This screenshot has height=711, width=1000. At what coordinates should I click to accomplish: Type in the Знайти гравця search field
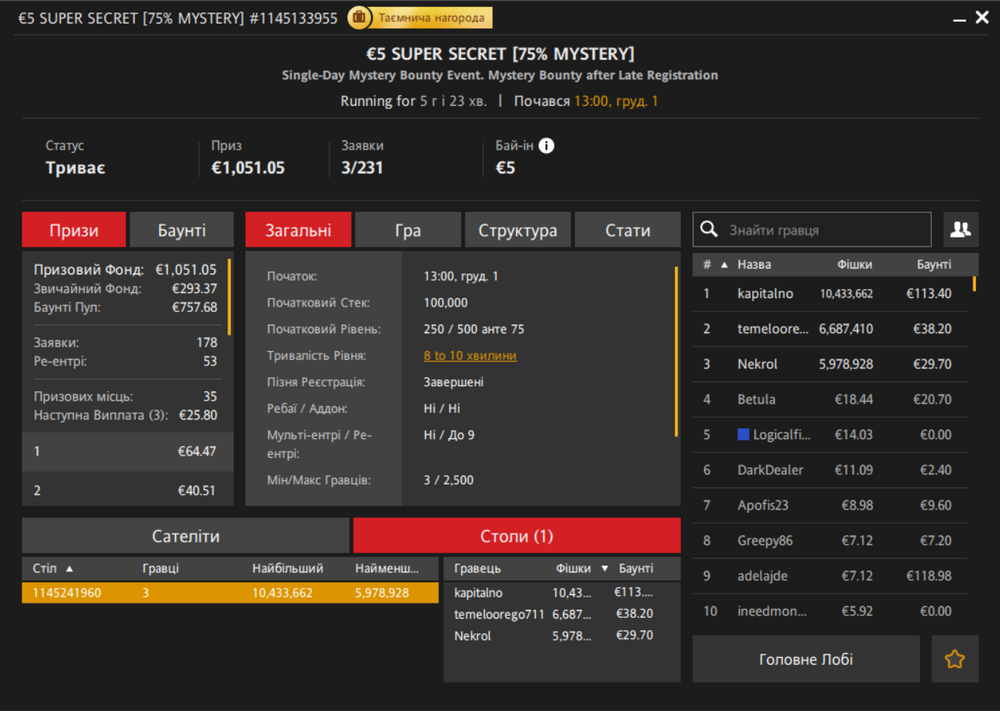click(x=825, y=230)
